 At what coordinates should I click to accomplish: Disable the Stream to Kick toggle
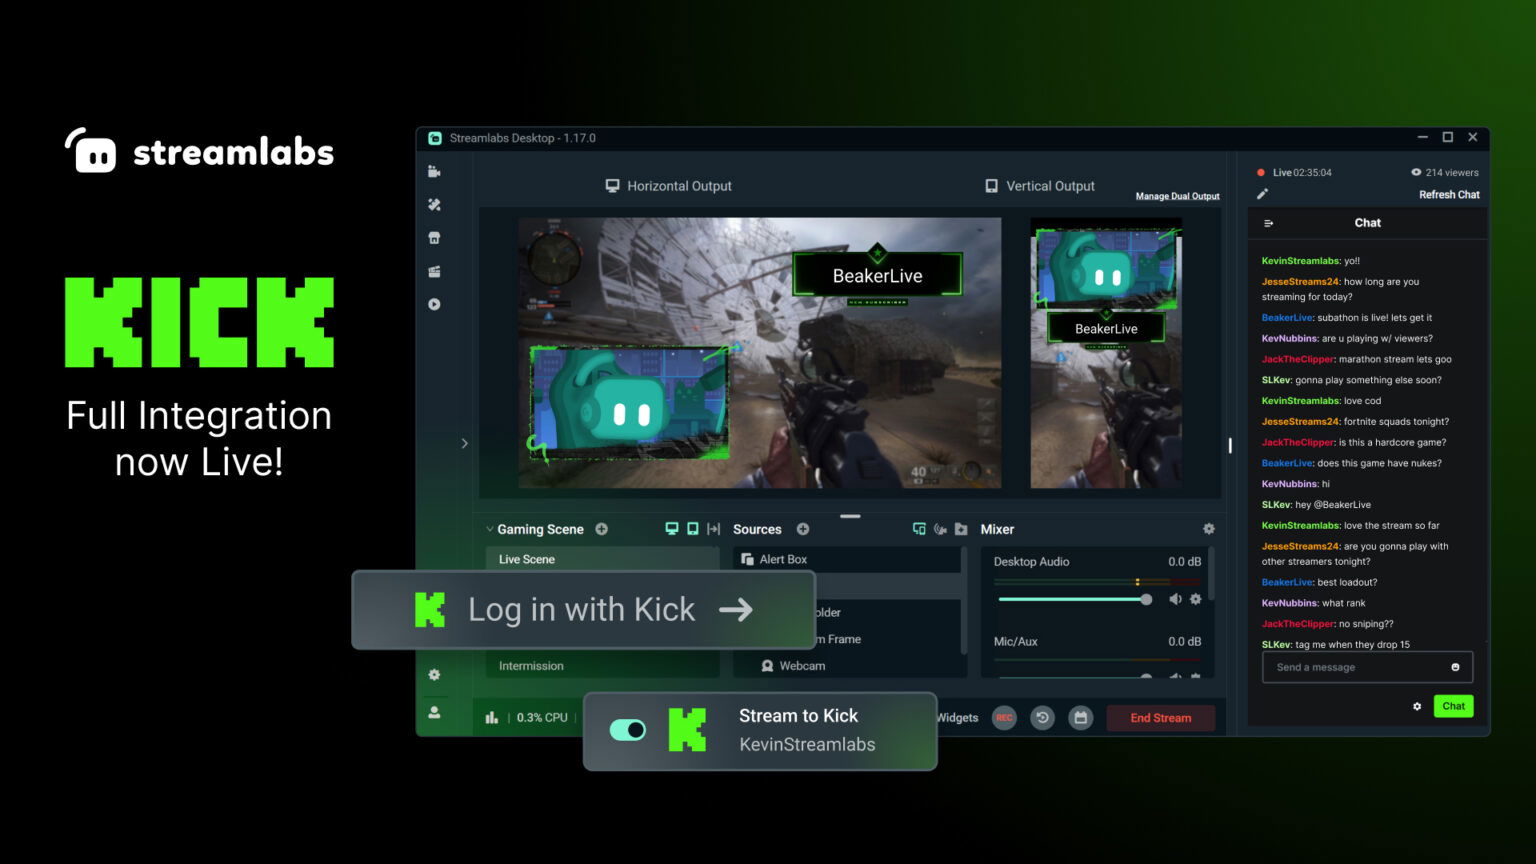[626, 730]
